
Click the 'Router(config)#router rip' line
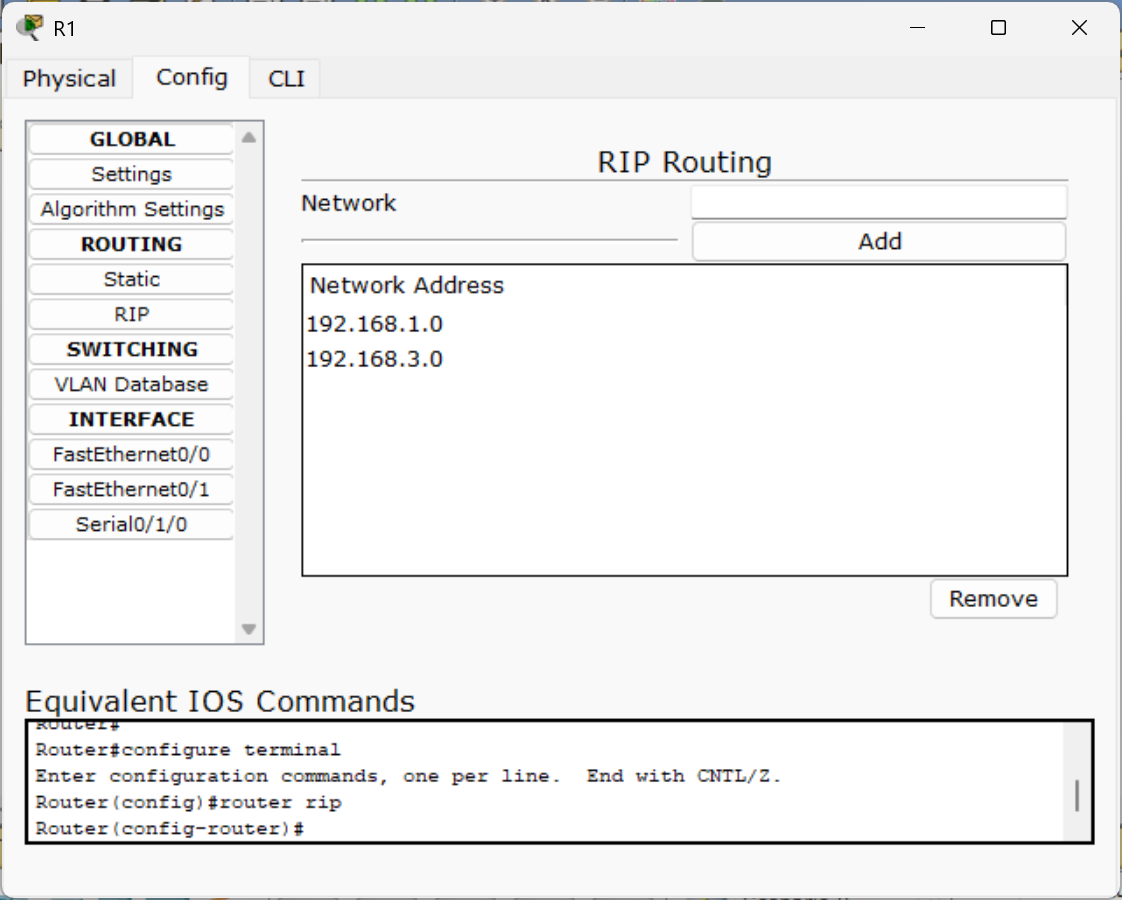pyautogui.click(x=189, y=803)
